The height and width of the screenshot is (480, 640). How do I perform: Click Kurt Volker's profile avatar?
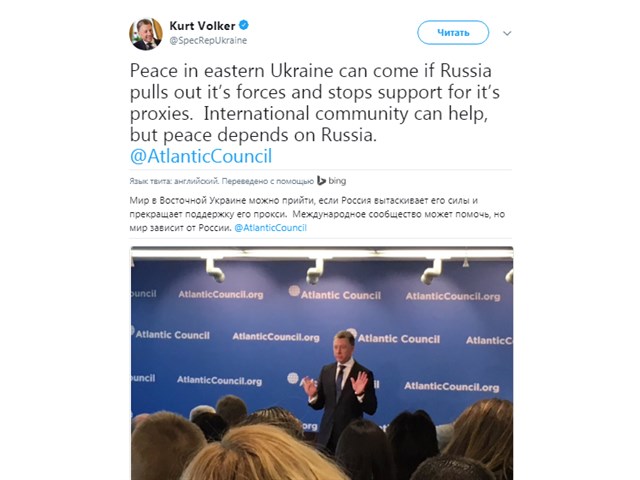146,34
